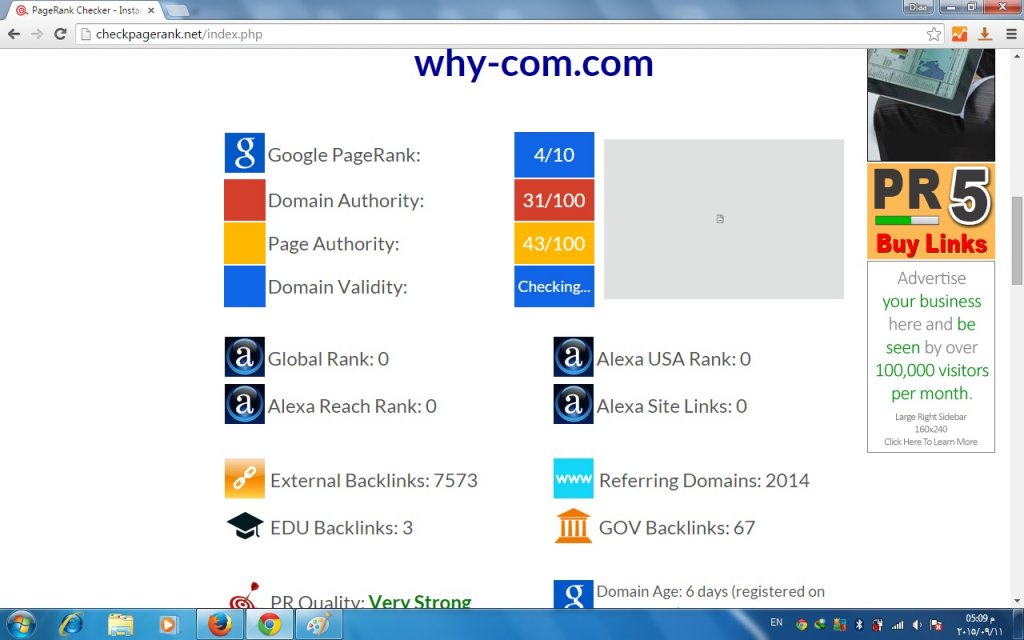Click the taskbar clock showing 05:09
The height and width of the screenshot is (640, 1024).
coord(979,625)
